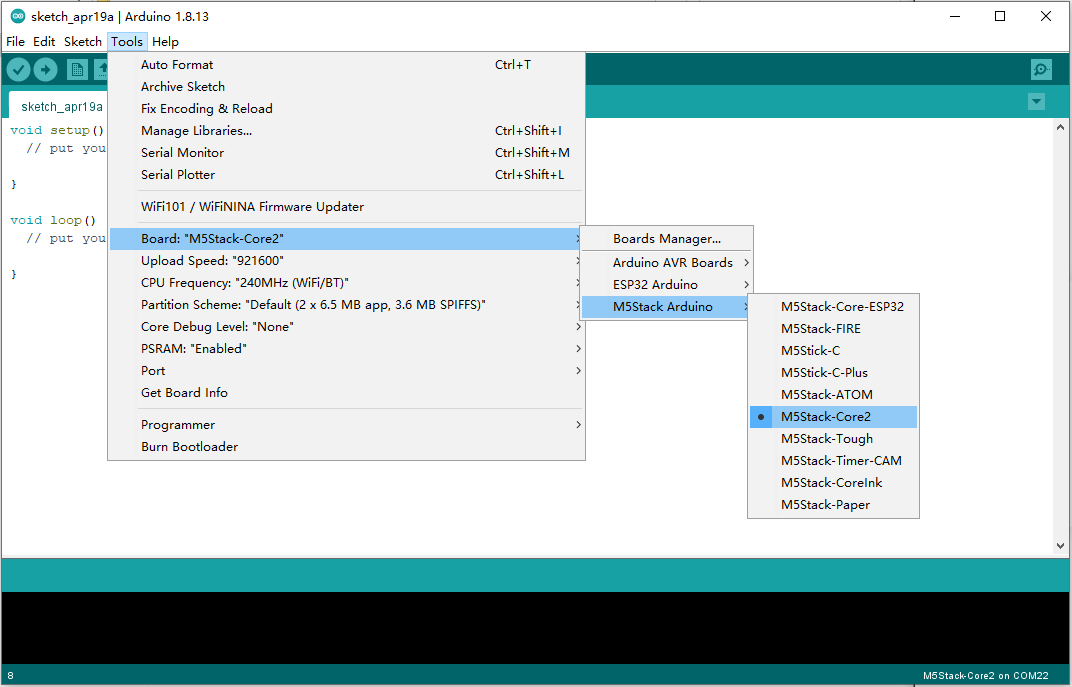
Task: Click the void setup() code line
Action: tap(57, 130)
